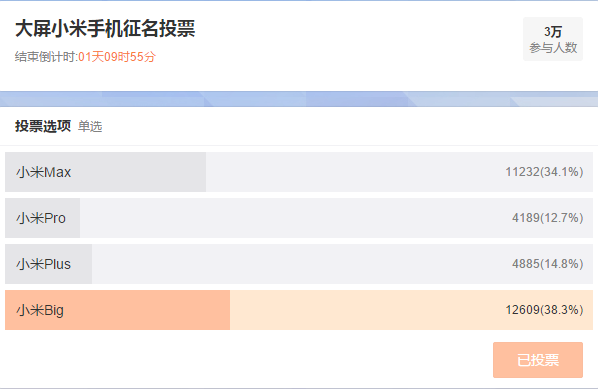Viewport: 598px width, 389px height.
Task: Click the 结束倒计时 label text
Action: tap(47, 57)
